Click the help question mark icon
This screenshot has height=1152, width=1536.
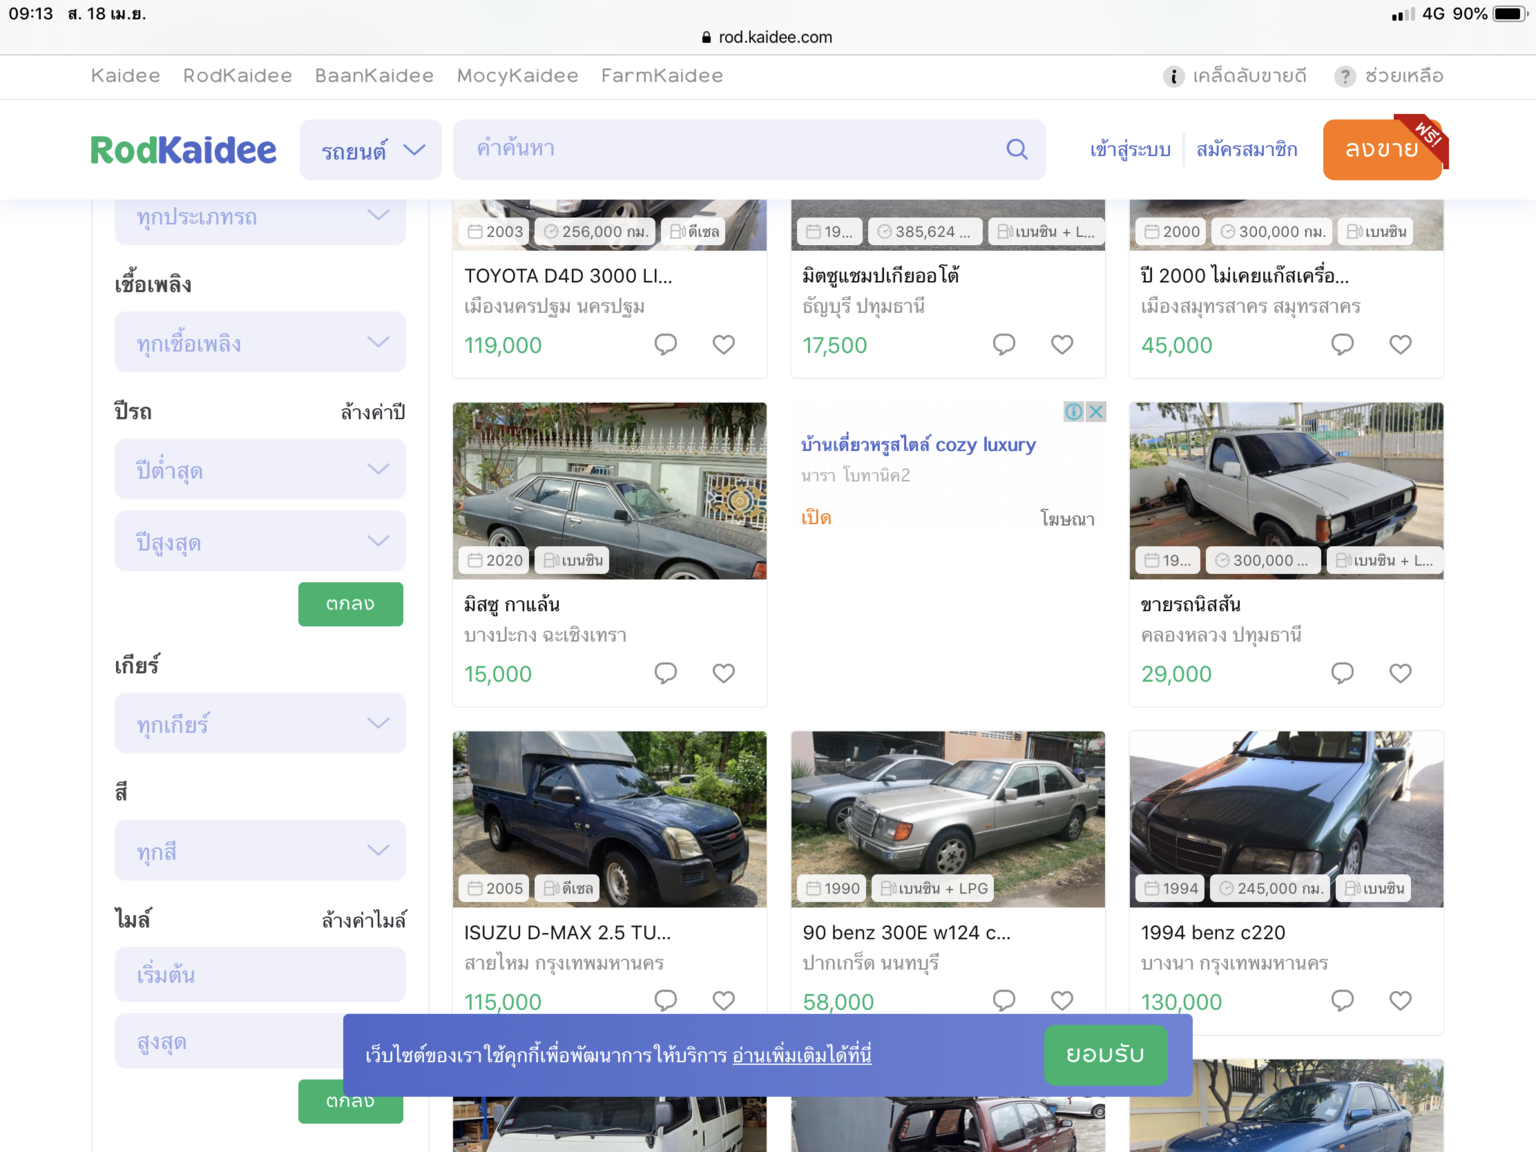tap(1345, 77)
